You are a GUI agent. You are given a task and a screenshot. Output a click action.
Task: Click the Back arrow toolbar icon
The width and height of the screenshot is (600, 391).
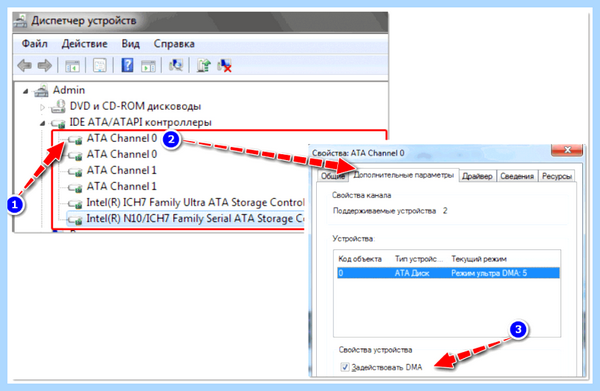click(x=25, y=65)
